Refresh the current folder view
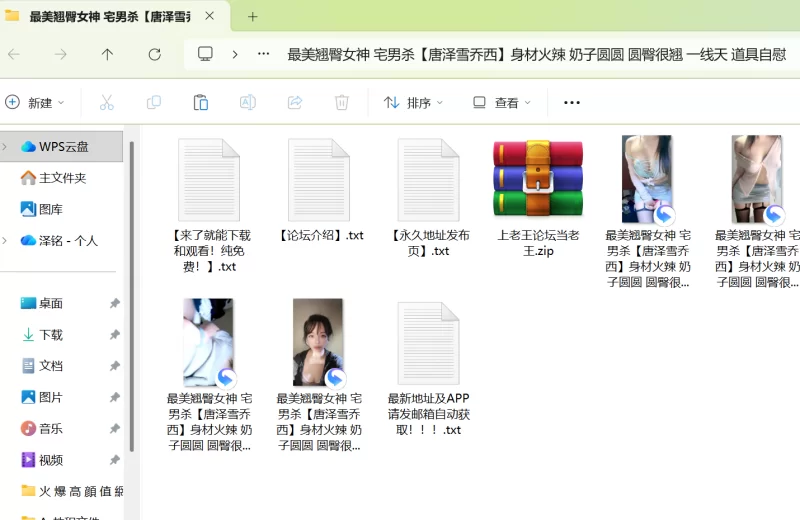 154,54
